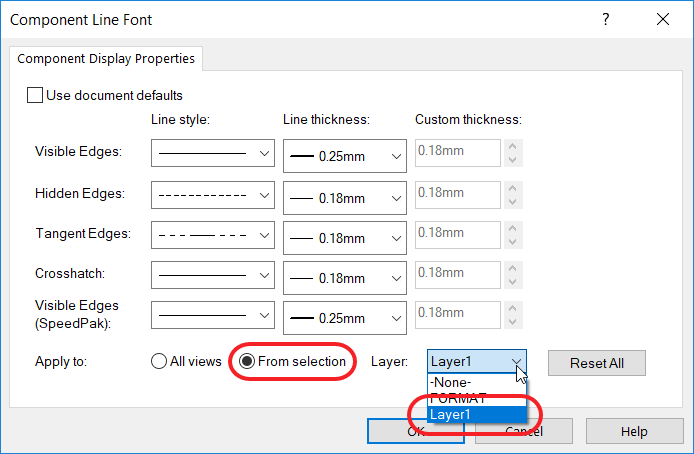Click the Reset All button
Image resolution: width=694 pixels, height=454 pixels.
tap(596, 362)
